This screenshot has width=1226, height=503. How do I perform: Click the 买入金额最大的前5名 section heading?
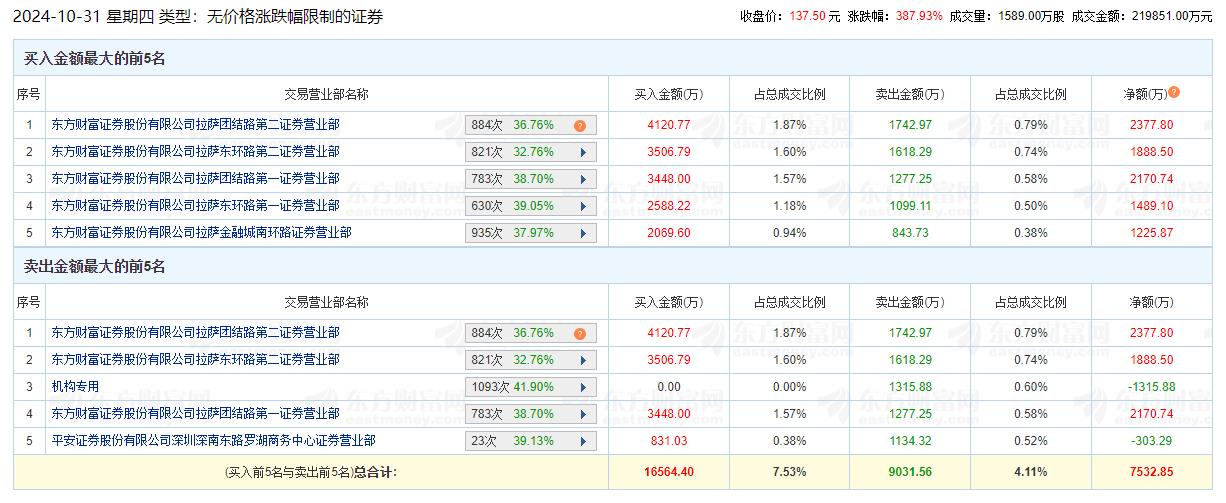pos(94,59)
